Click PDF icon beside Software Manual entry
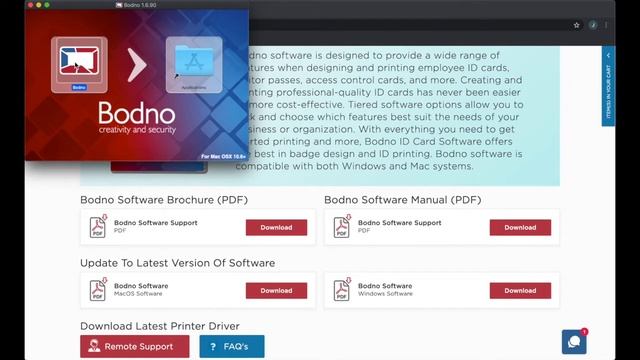This screenshot has width=640, height=360. (x=342, y=226)
